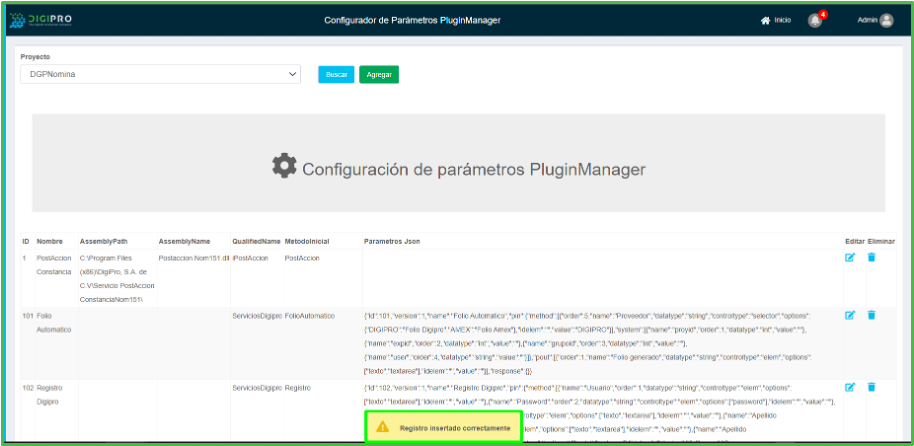914x446 pixels.
Task: Go to Inicio home link
Action: click(776, 20)
